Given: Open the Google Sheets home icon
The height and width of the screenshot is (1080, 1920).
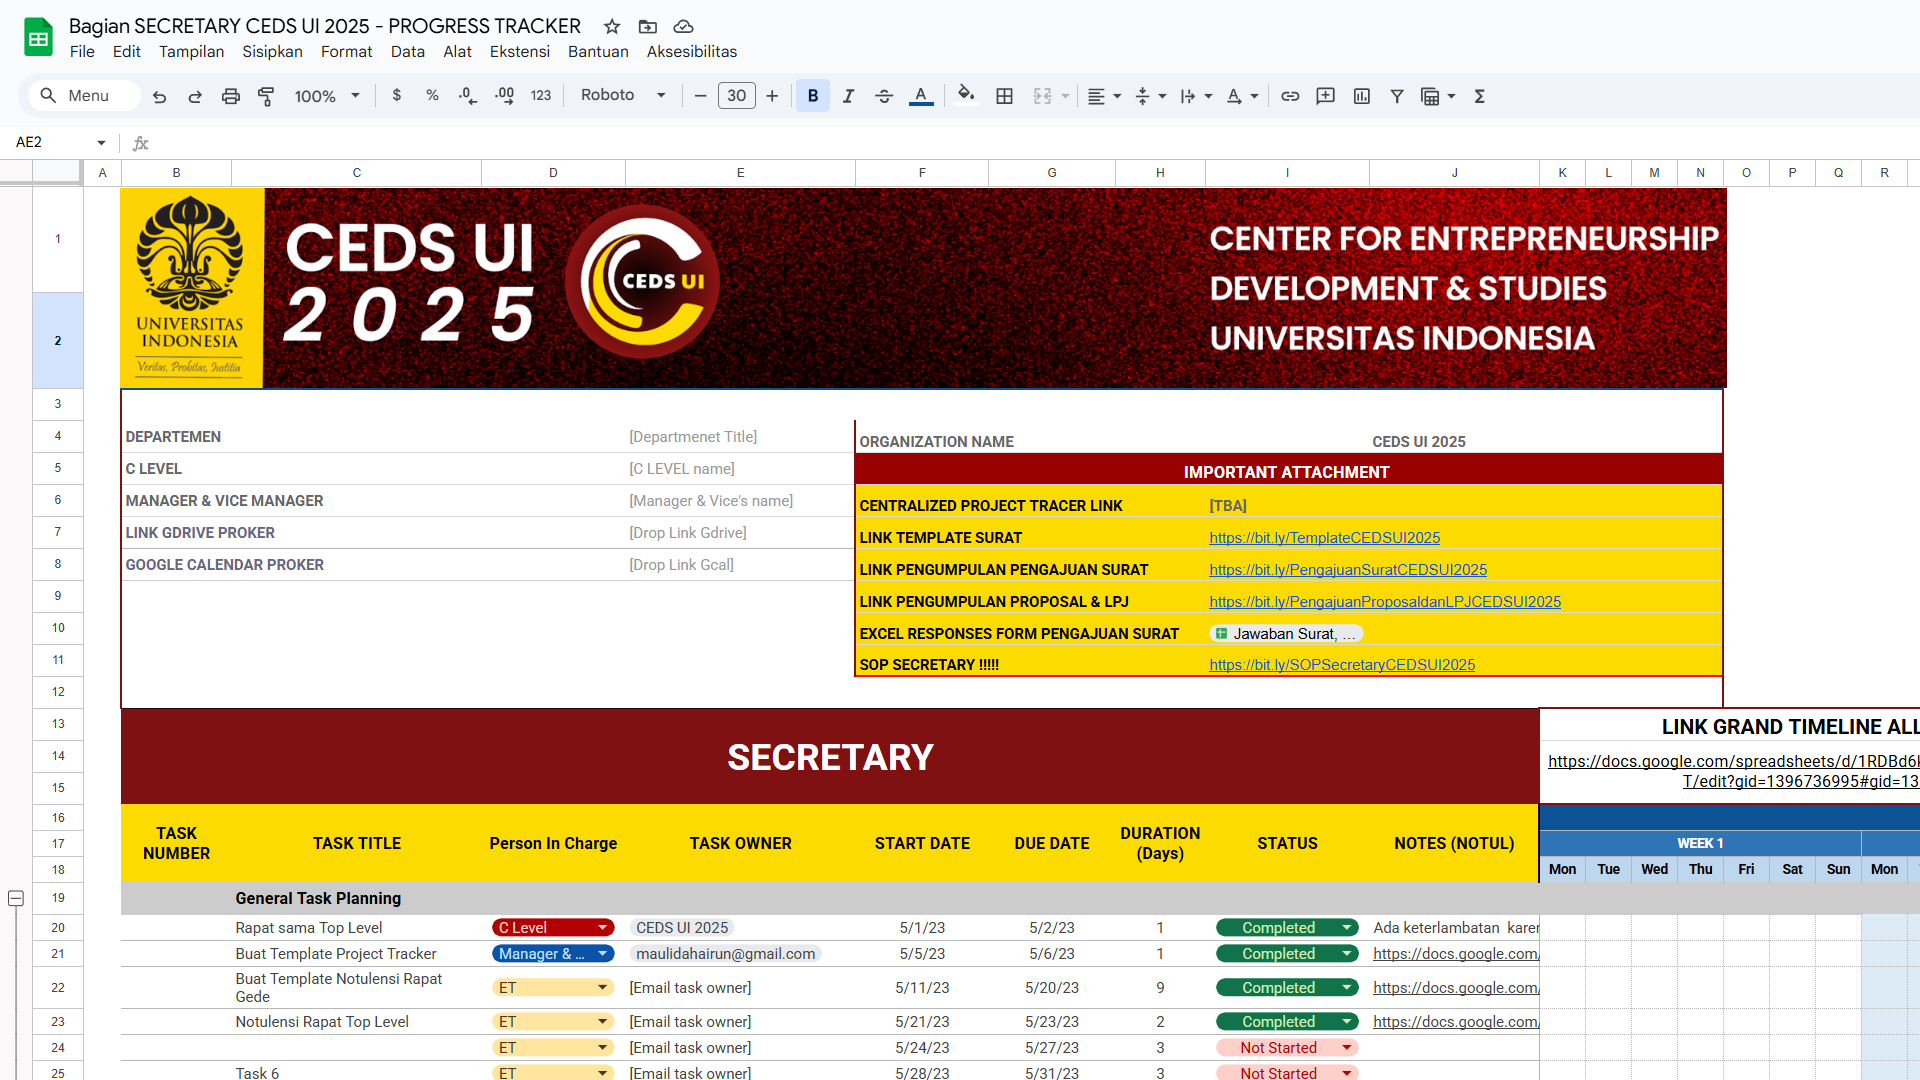Looking at the screenshot, I should click(38, 38).
